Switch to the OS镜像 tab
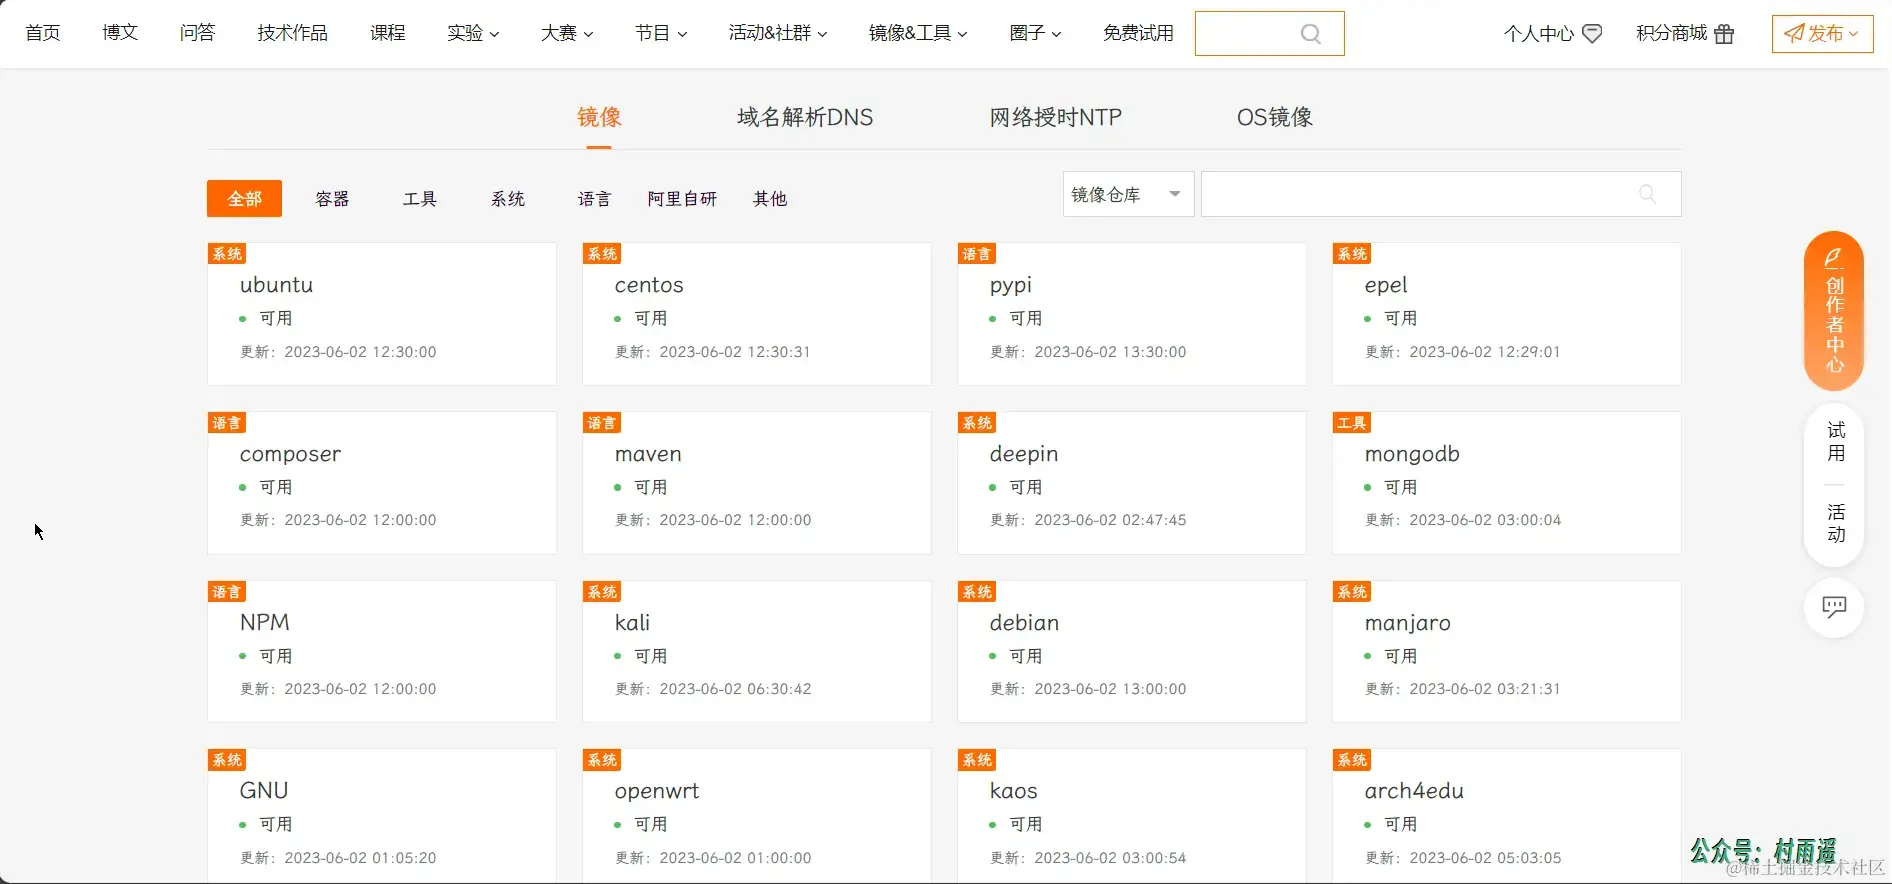Screen dimensions: 1892x884 [x=1274, y=117]
